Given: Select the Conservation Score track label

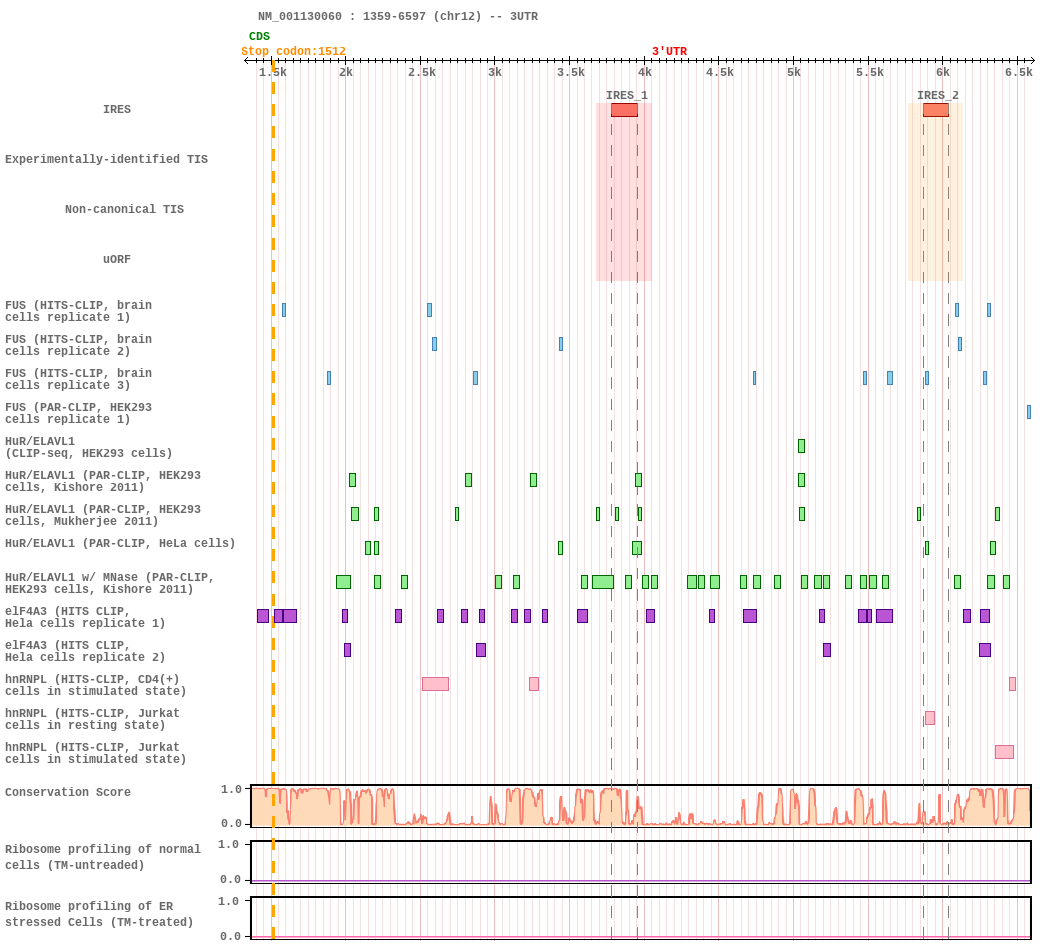Looking at the screenshot, I should [68, 792].
